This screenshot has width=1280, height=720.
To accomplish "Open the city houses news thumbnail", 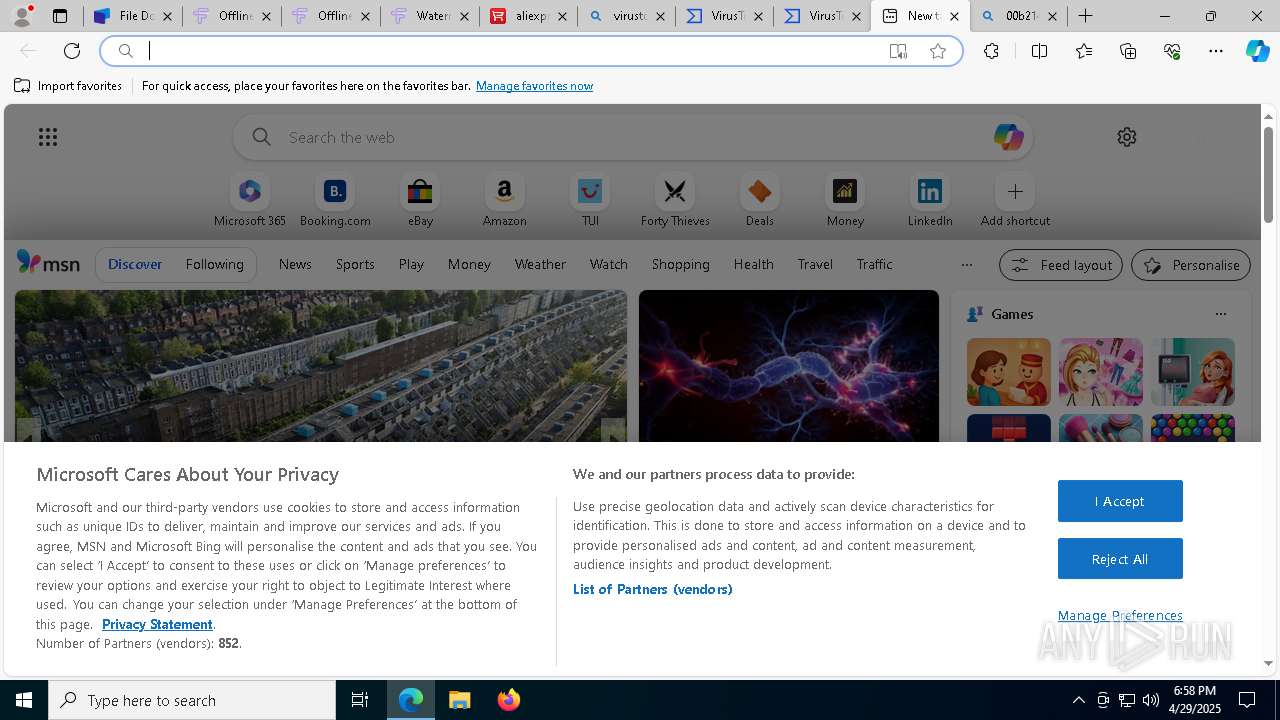I will 321,366.
